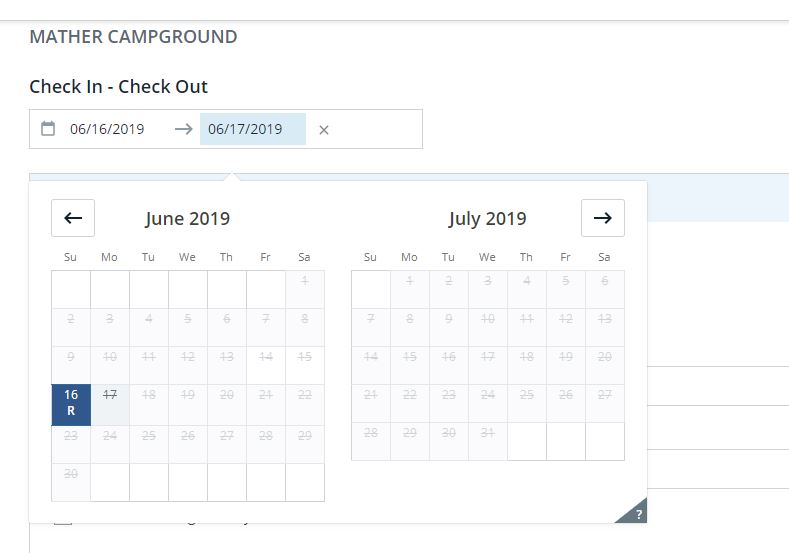Click the check-in date field 06/16/2019

click(x=108, y=129)
